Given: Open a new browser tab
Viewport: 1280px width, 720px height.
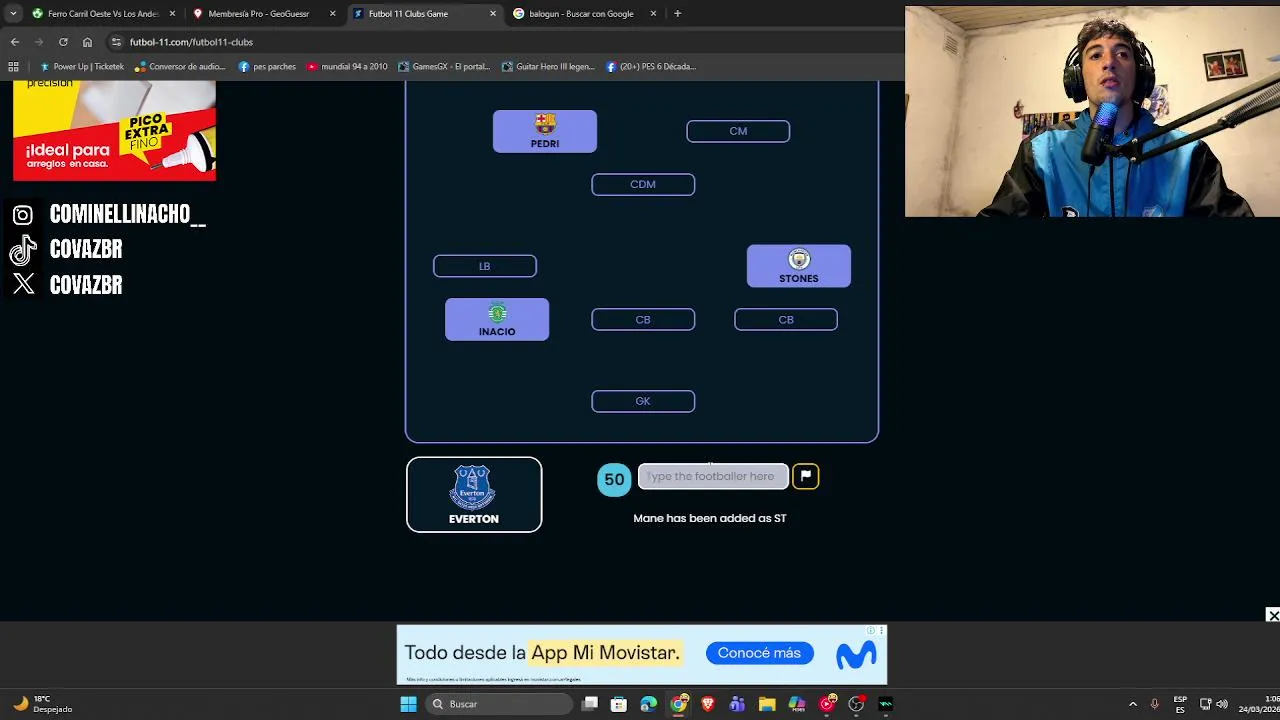Looking at the screenshot, I should pyautogui.click(x=677, y=14).
